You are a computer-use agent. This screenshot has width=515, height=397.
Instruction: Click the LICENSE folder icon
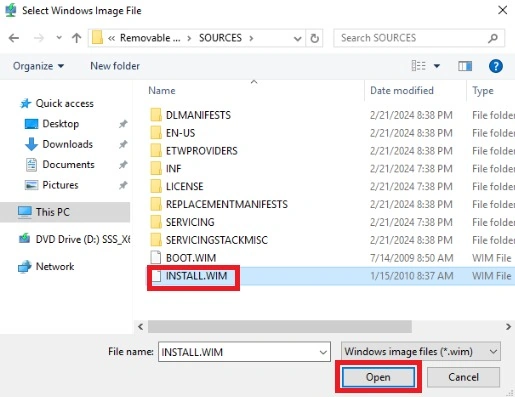pos(156,186)
